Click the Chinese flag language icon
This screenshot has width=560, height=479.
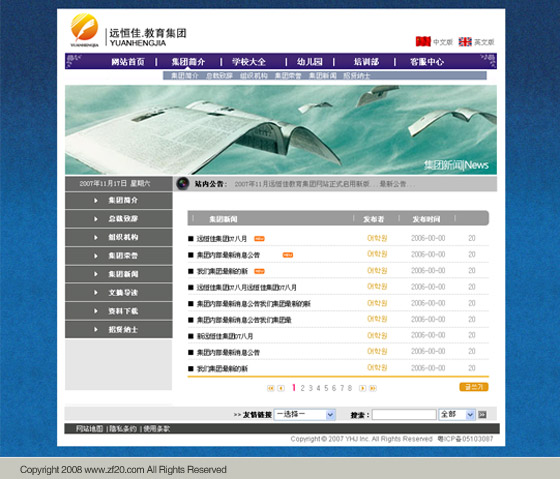(423, 41)
